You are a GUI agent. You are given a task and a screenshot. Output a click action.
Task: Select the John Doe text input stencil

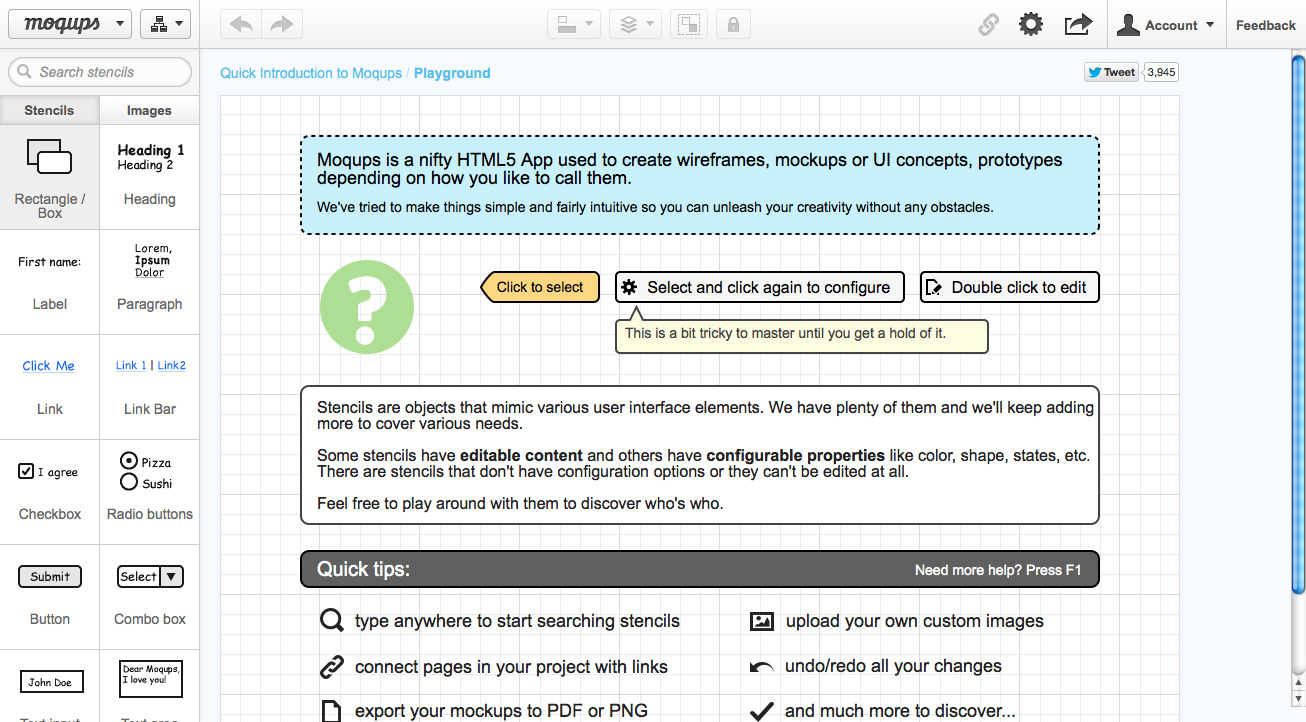click(50, 686)
